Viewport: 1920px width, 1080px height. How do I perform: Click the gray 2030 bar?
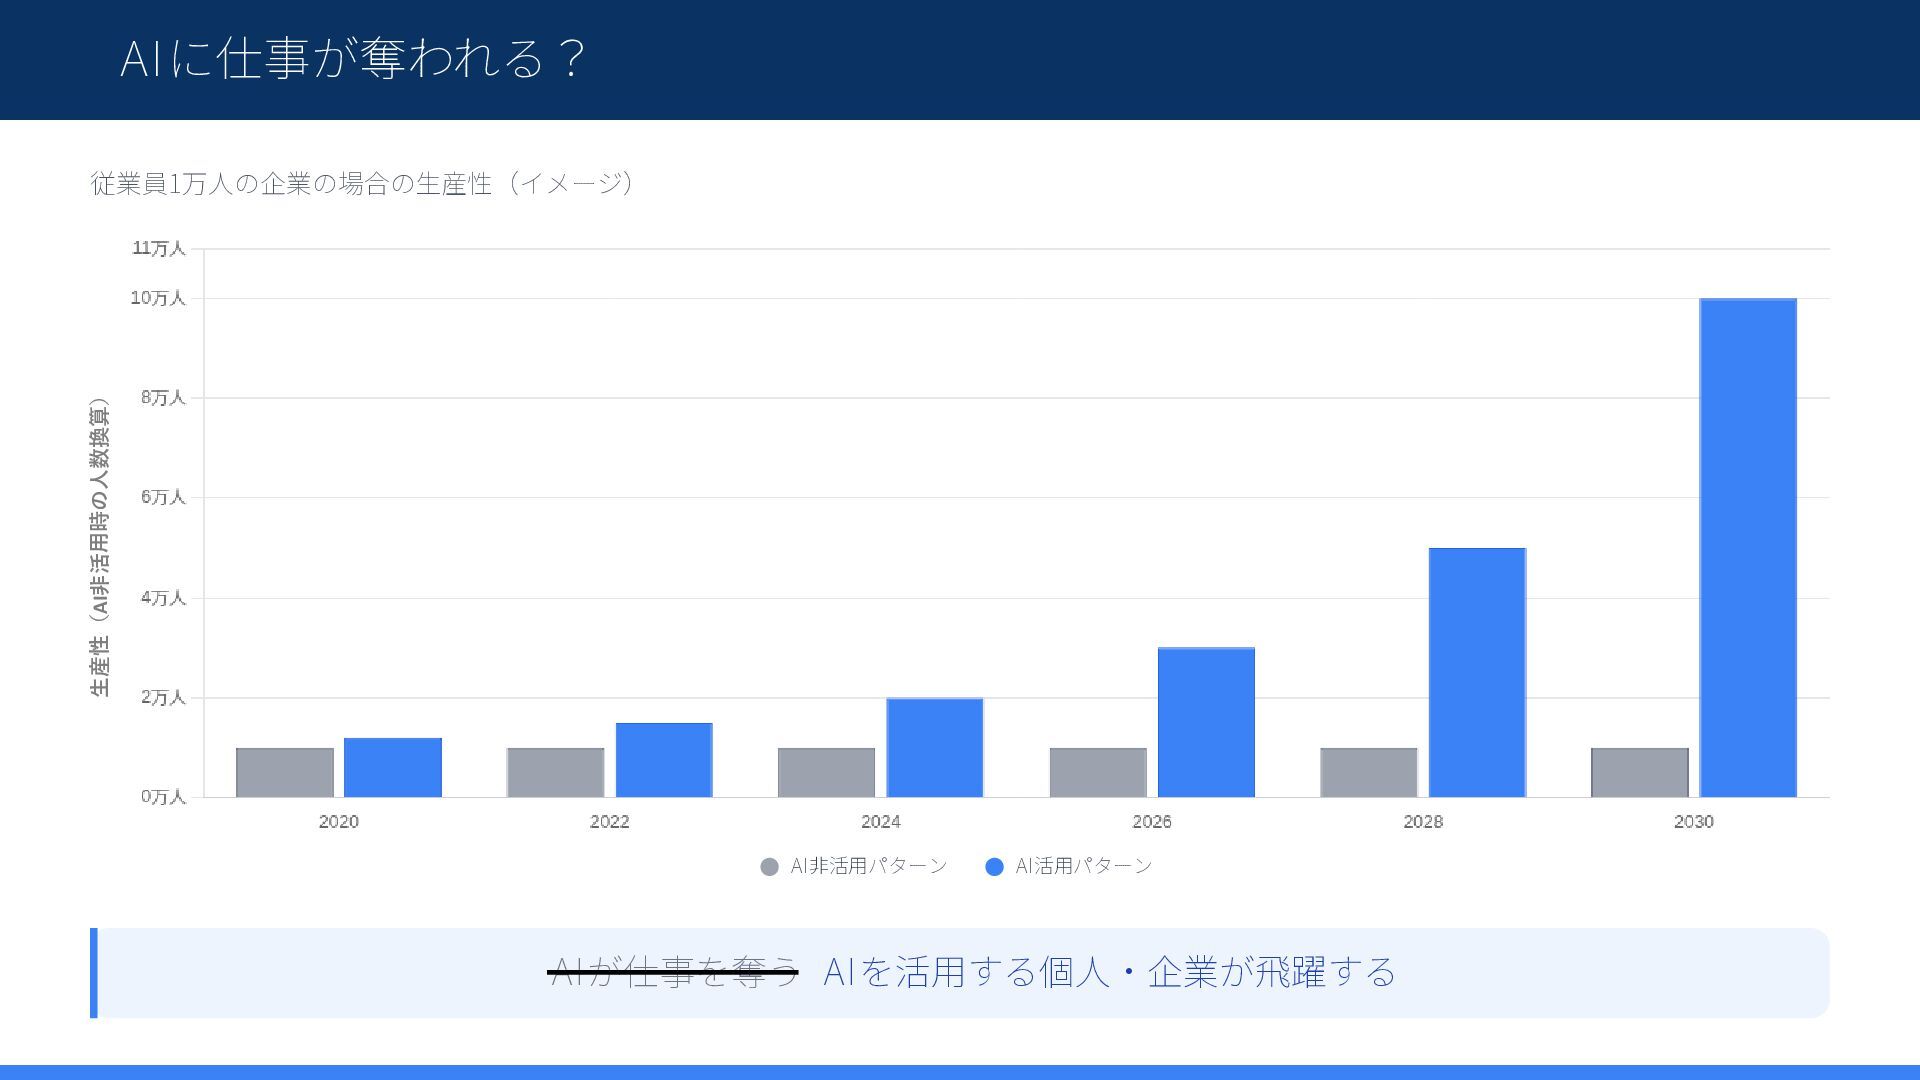tap(1639, 772)
